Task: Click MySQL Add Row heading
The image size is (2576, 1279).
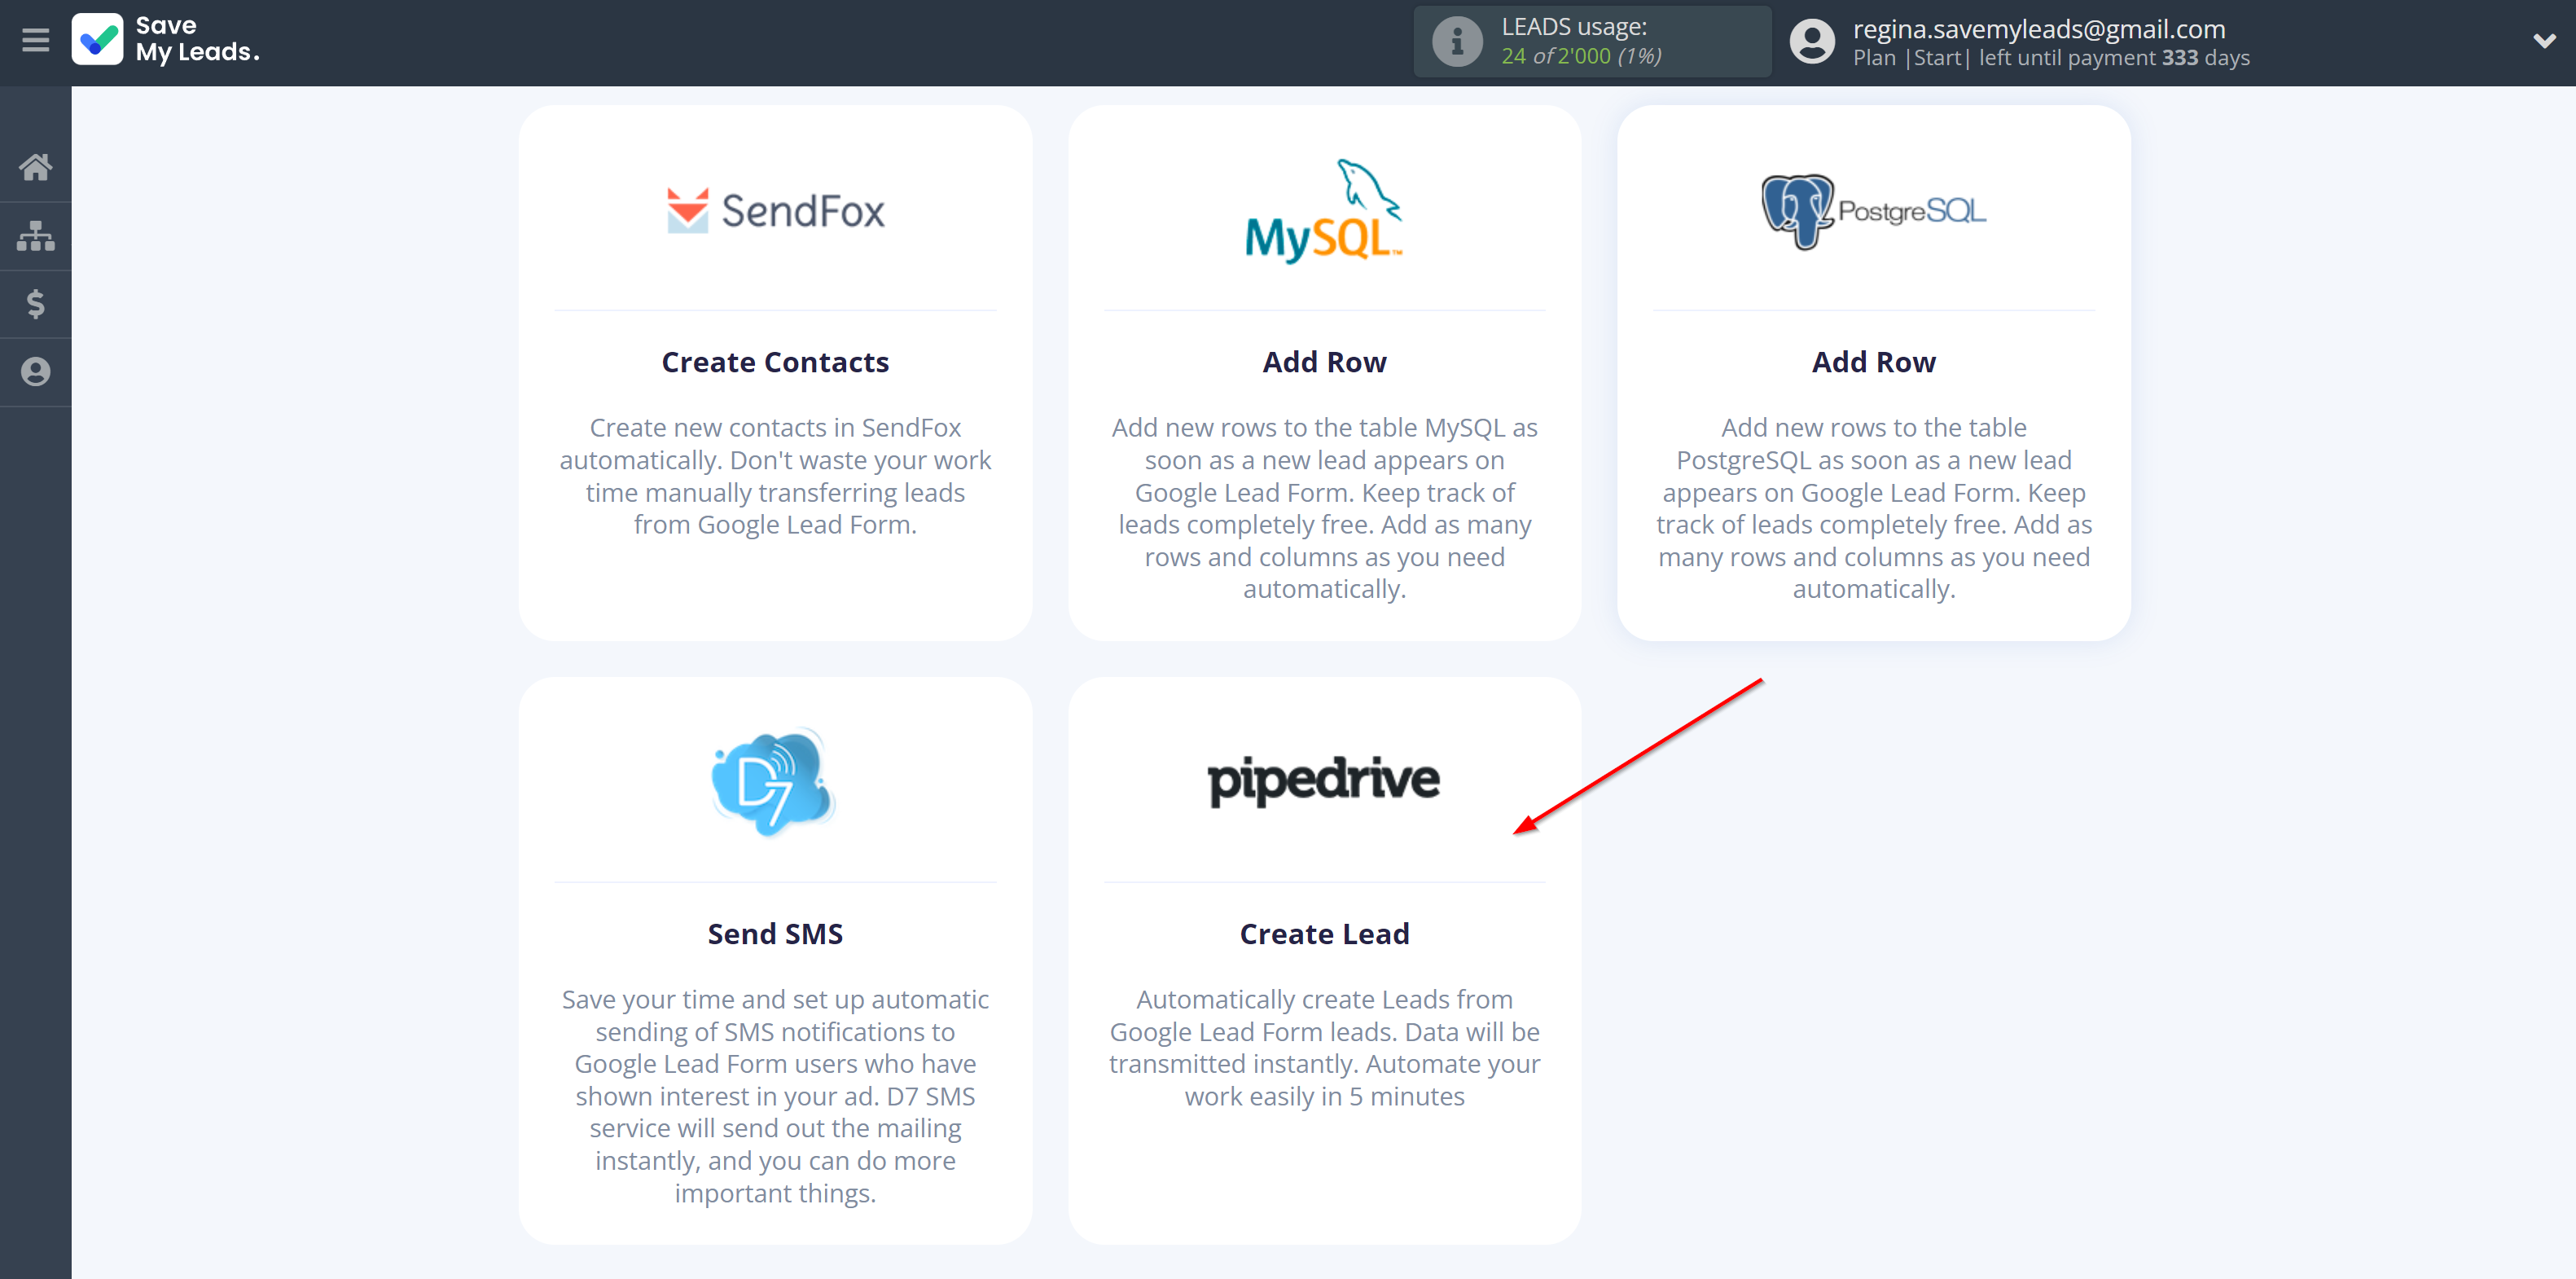Action: tap(1324, 362)
